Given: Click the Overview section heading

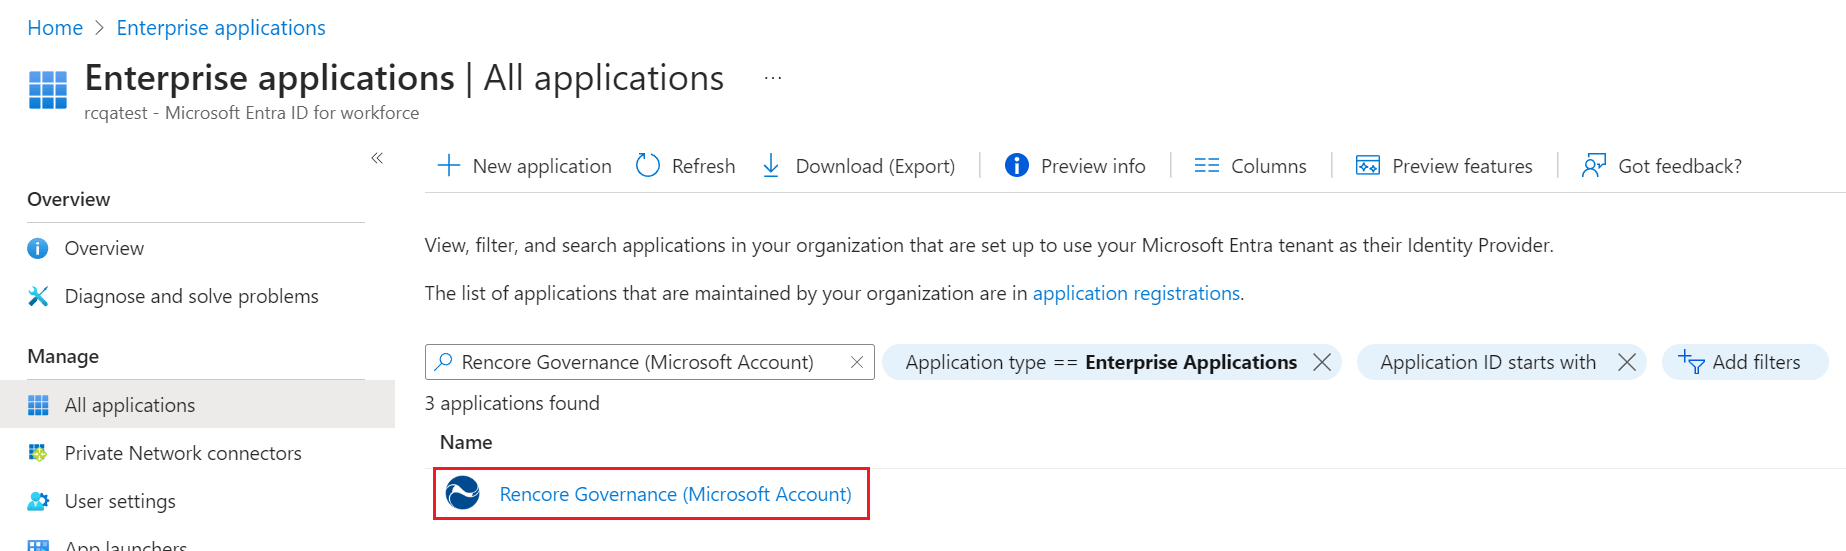Looking at the screenshot, I should tap(69, 199).
